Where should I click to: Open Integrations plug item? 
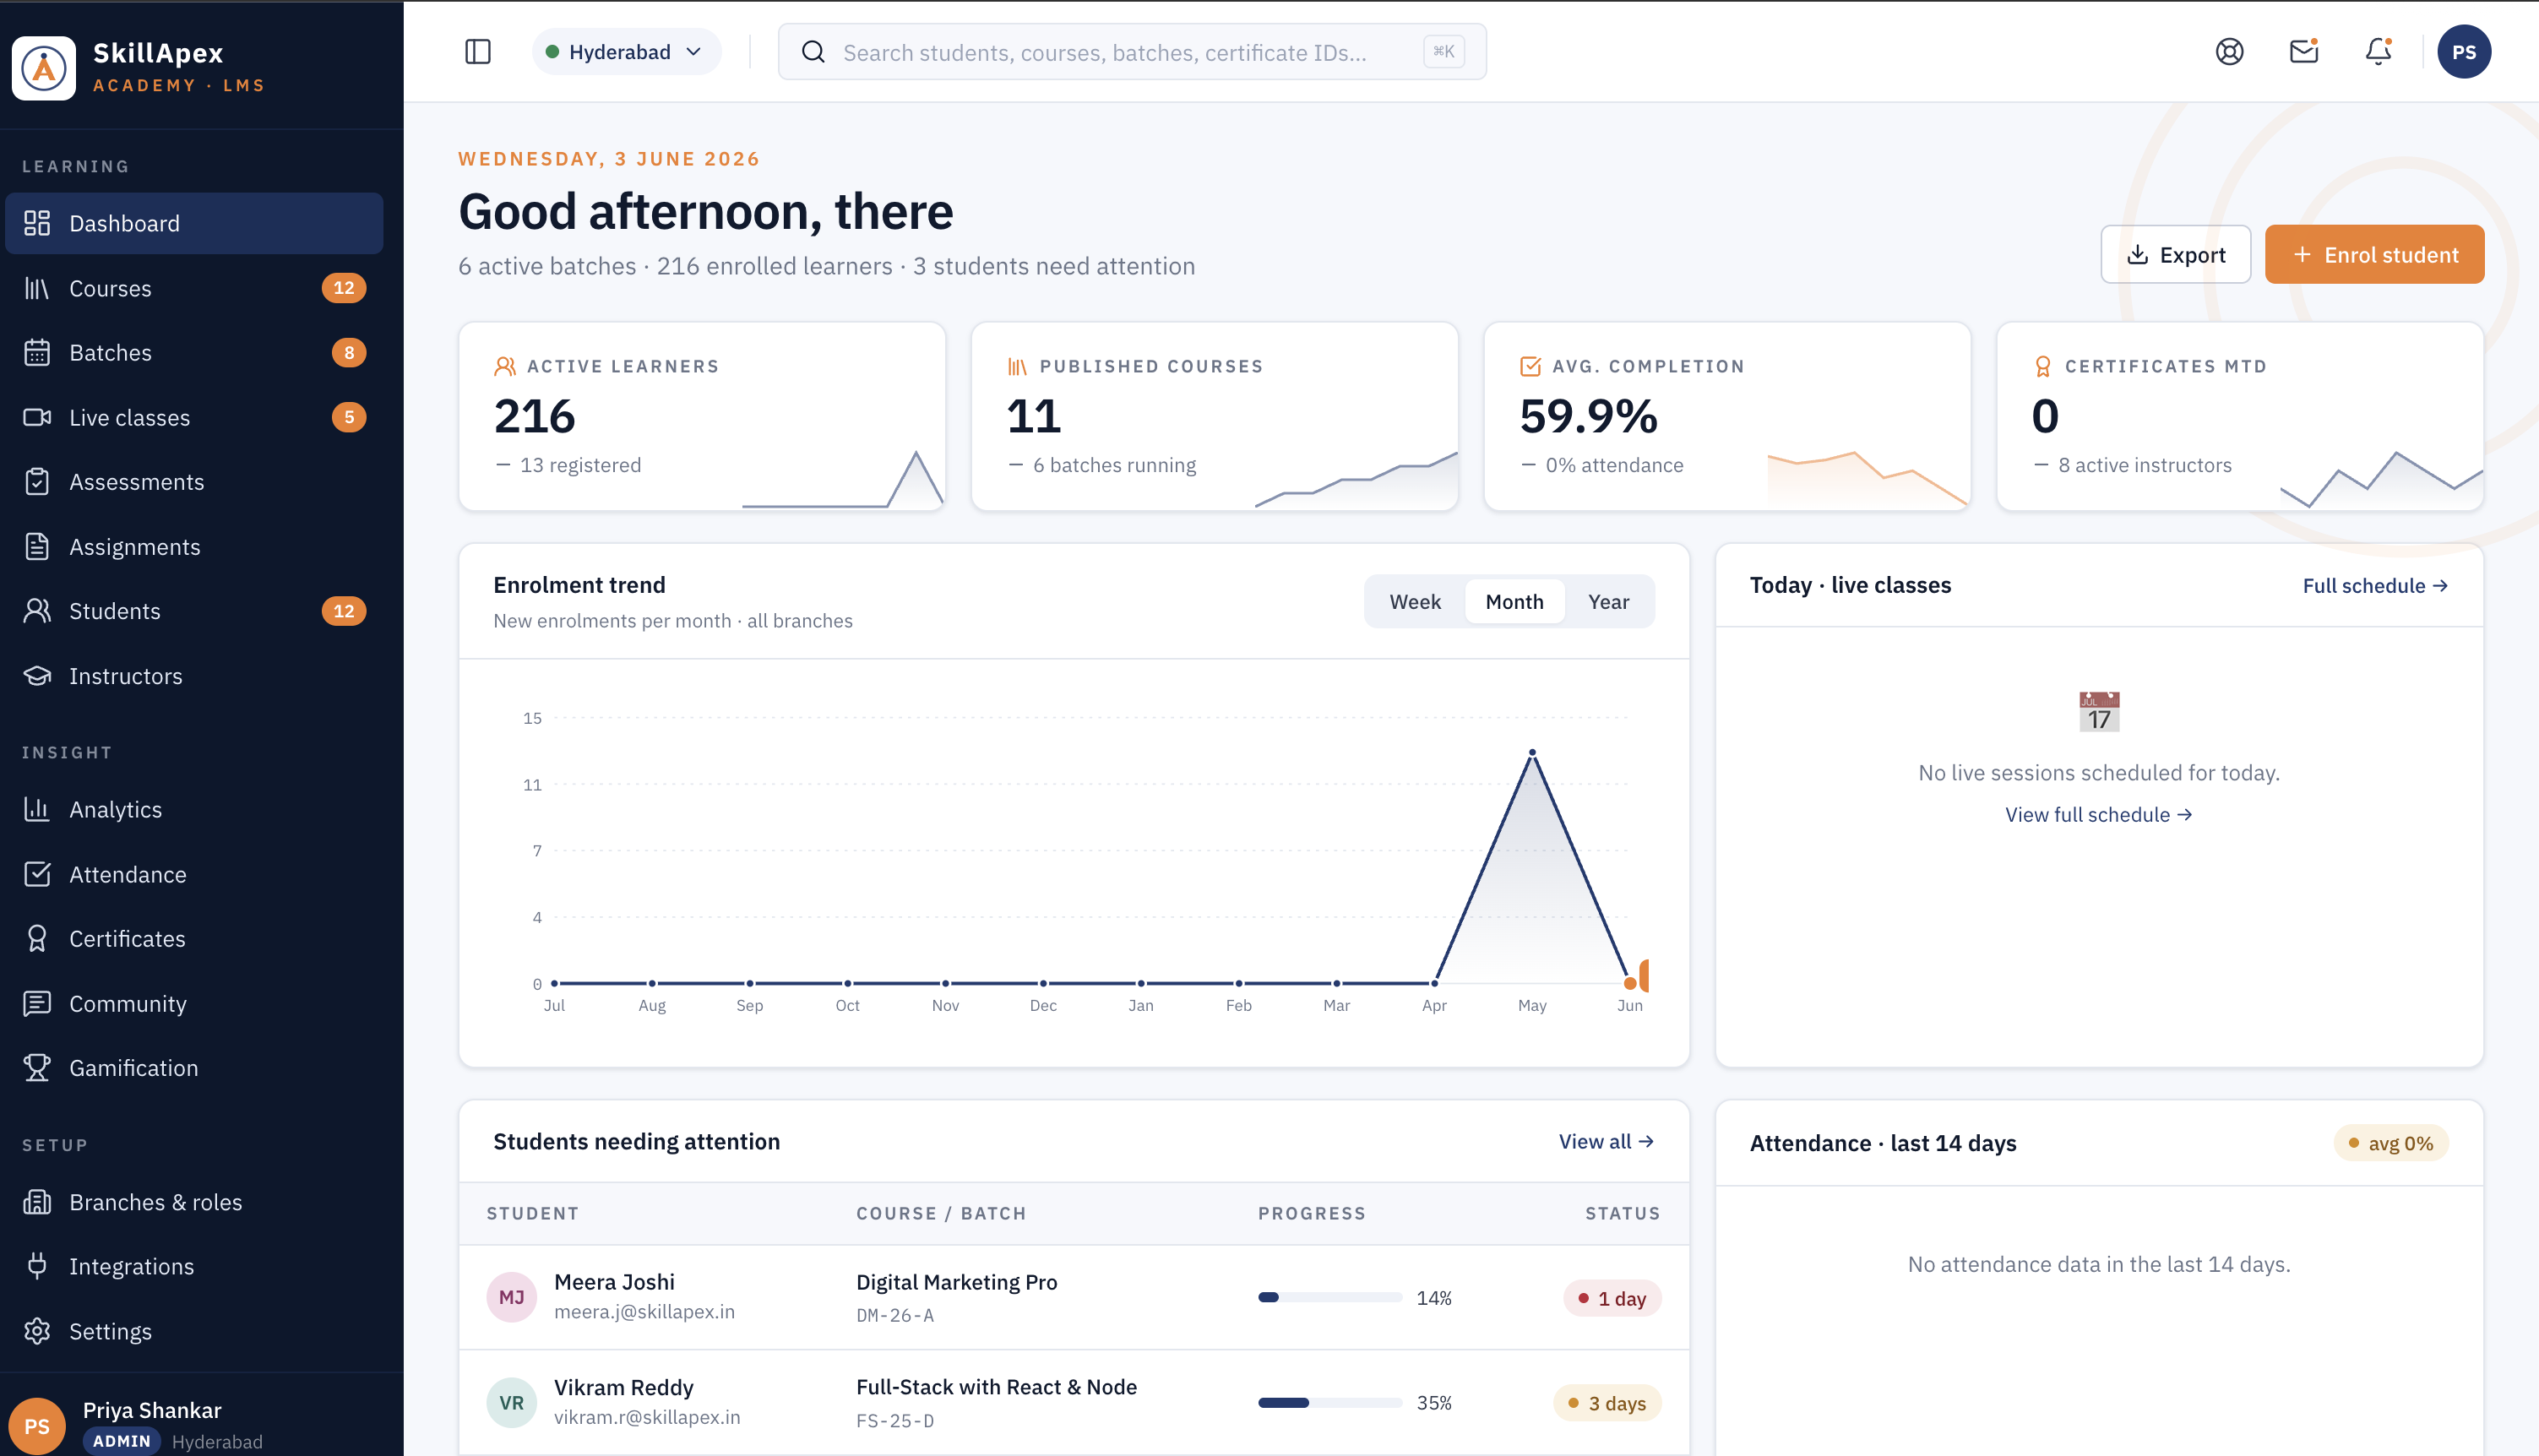coord(194,1266)
